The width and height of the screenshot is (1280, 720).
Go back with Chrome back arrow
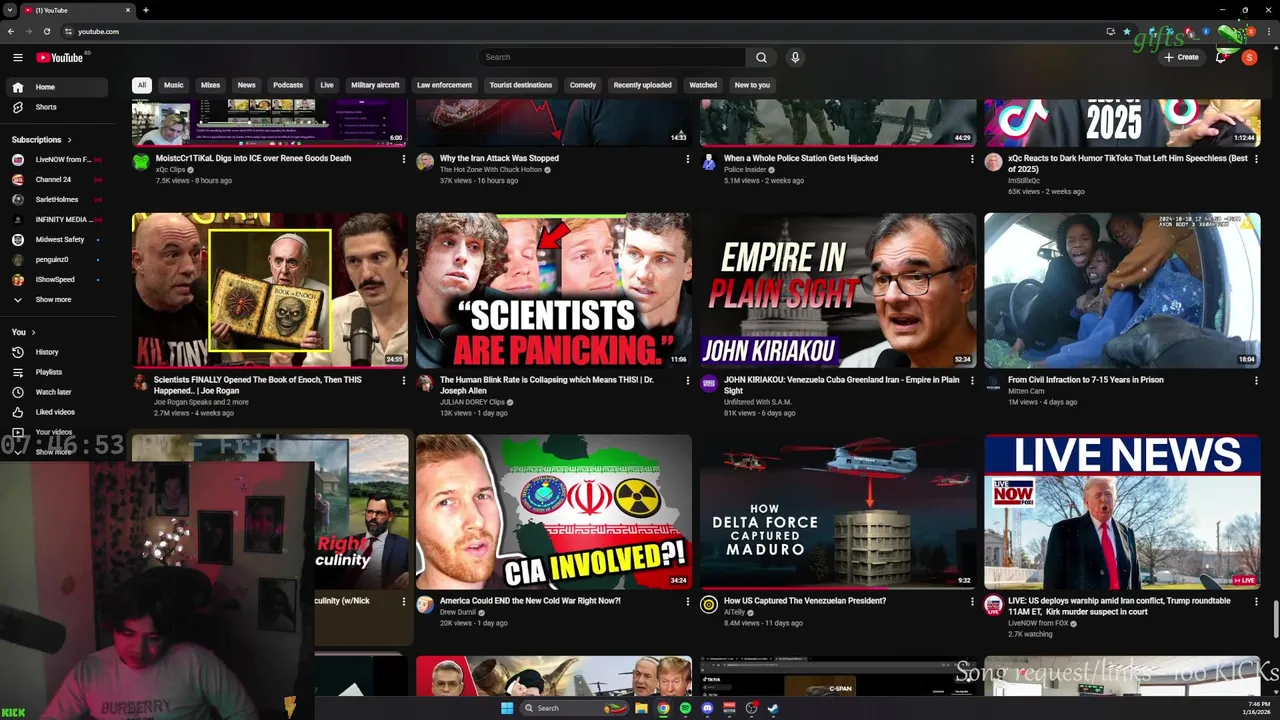(10, 31)
